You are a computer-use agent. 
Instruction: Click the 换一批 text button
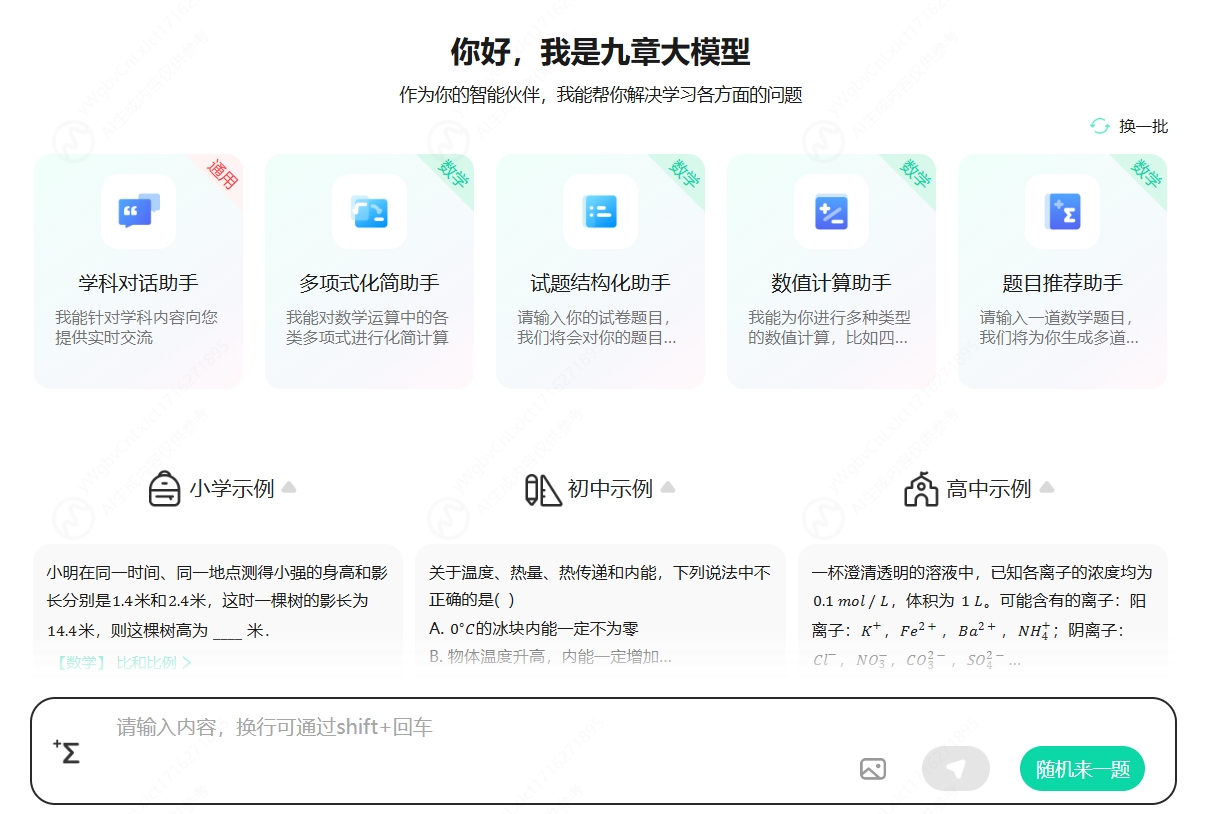coord(1142,126)
